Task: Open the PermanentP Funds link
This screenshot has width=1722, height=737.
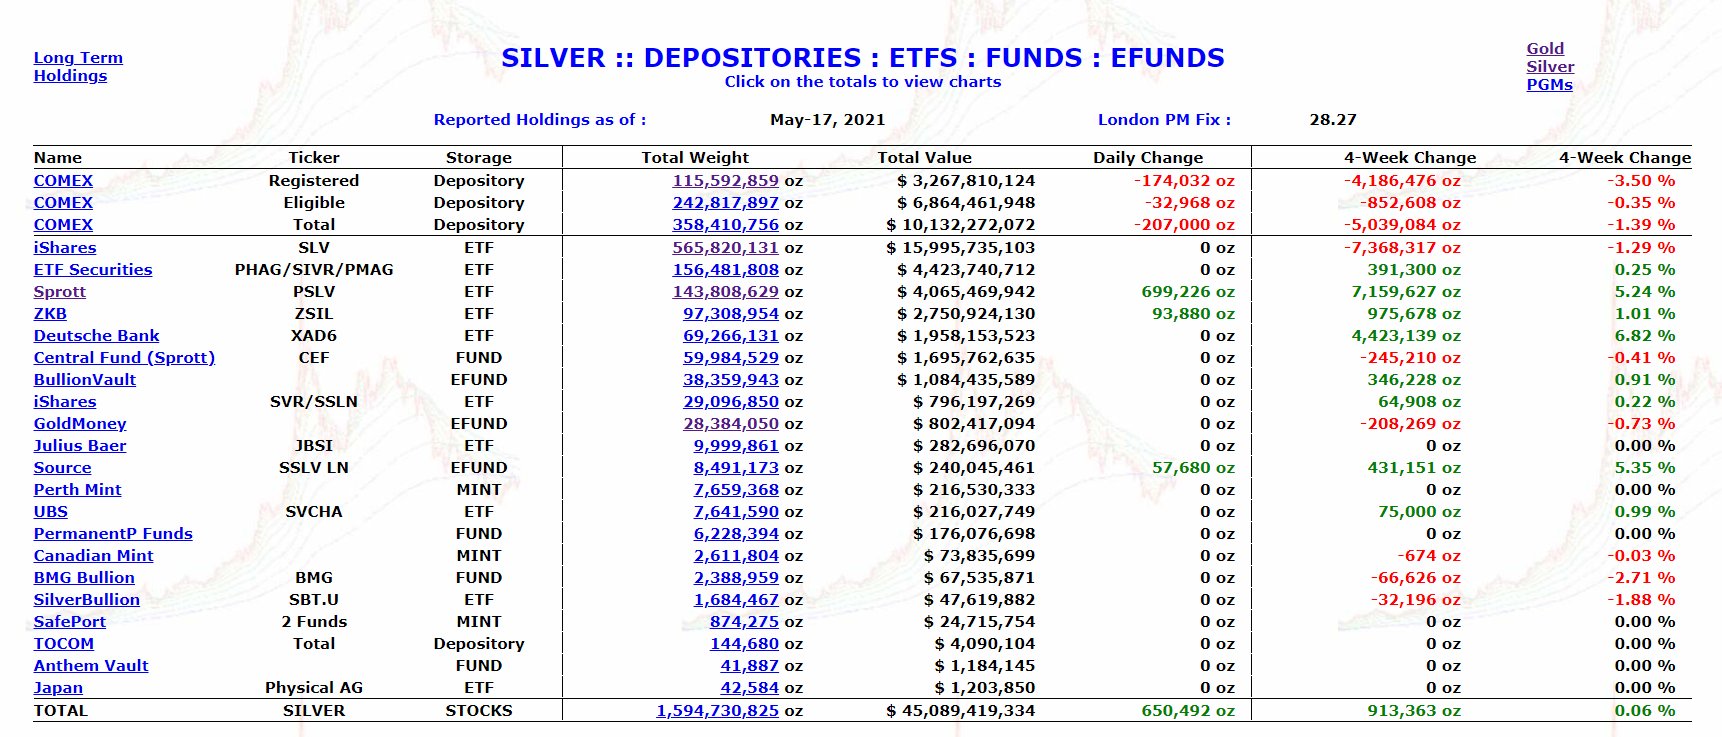Action: 113,534
